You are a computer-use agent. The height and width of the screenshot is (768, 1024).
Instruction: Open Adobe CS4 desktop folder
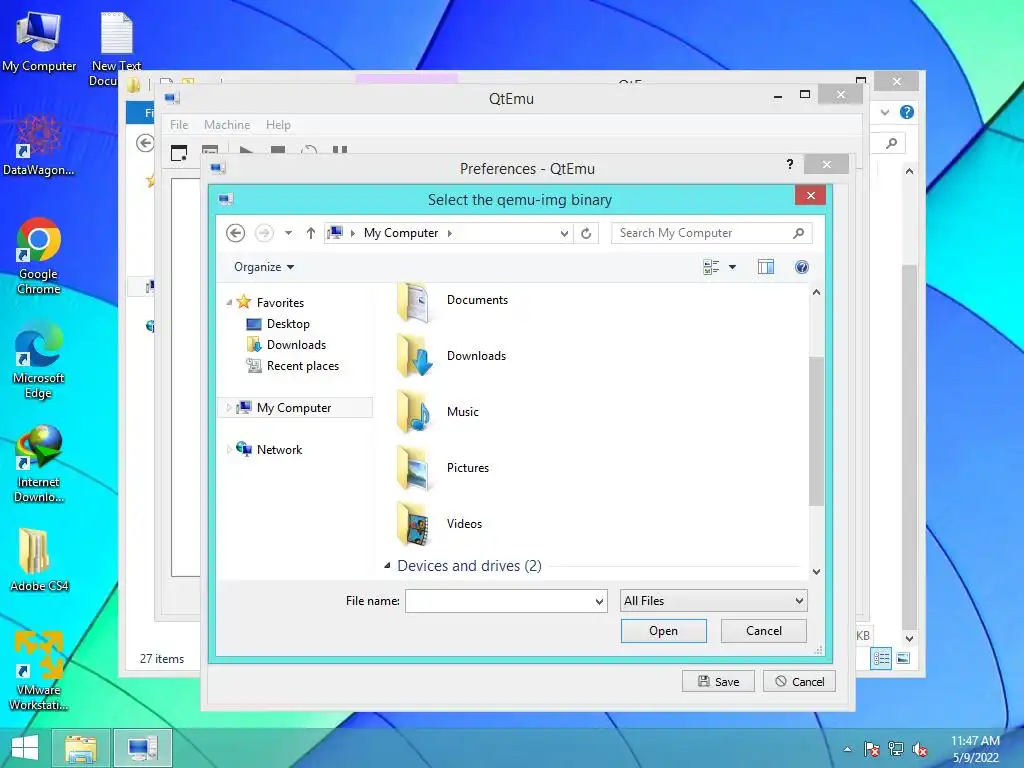(39, 560)
